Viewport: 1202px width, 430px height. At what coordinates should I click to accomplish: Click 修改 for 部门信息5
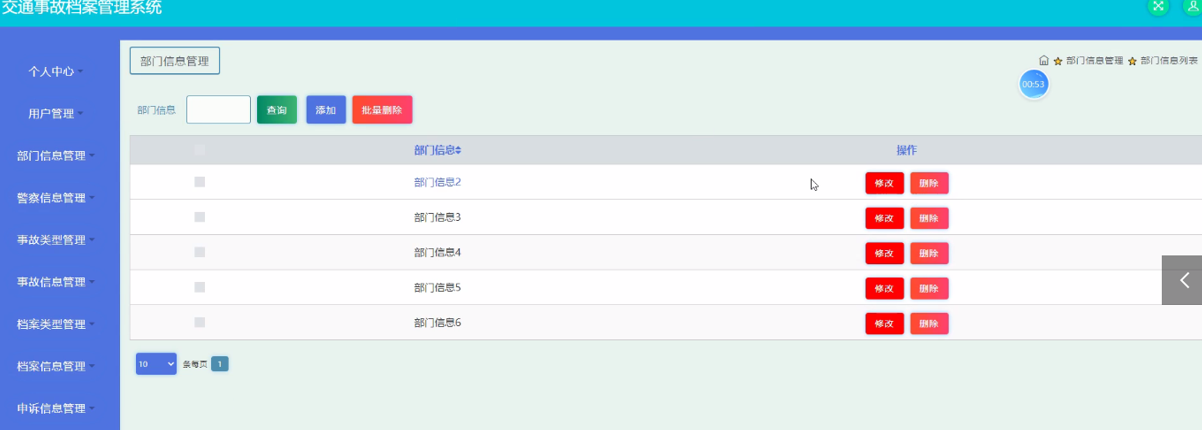tap(885, 288)
